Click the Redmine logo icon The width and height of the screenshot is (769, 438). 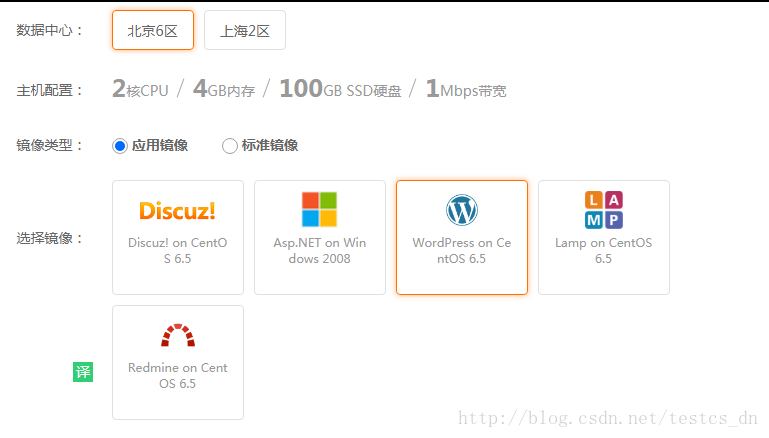(178, 335)
